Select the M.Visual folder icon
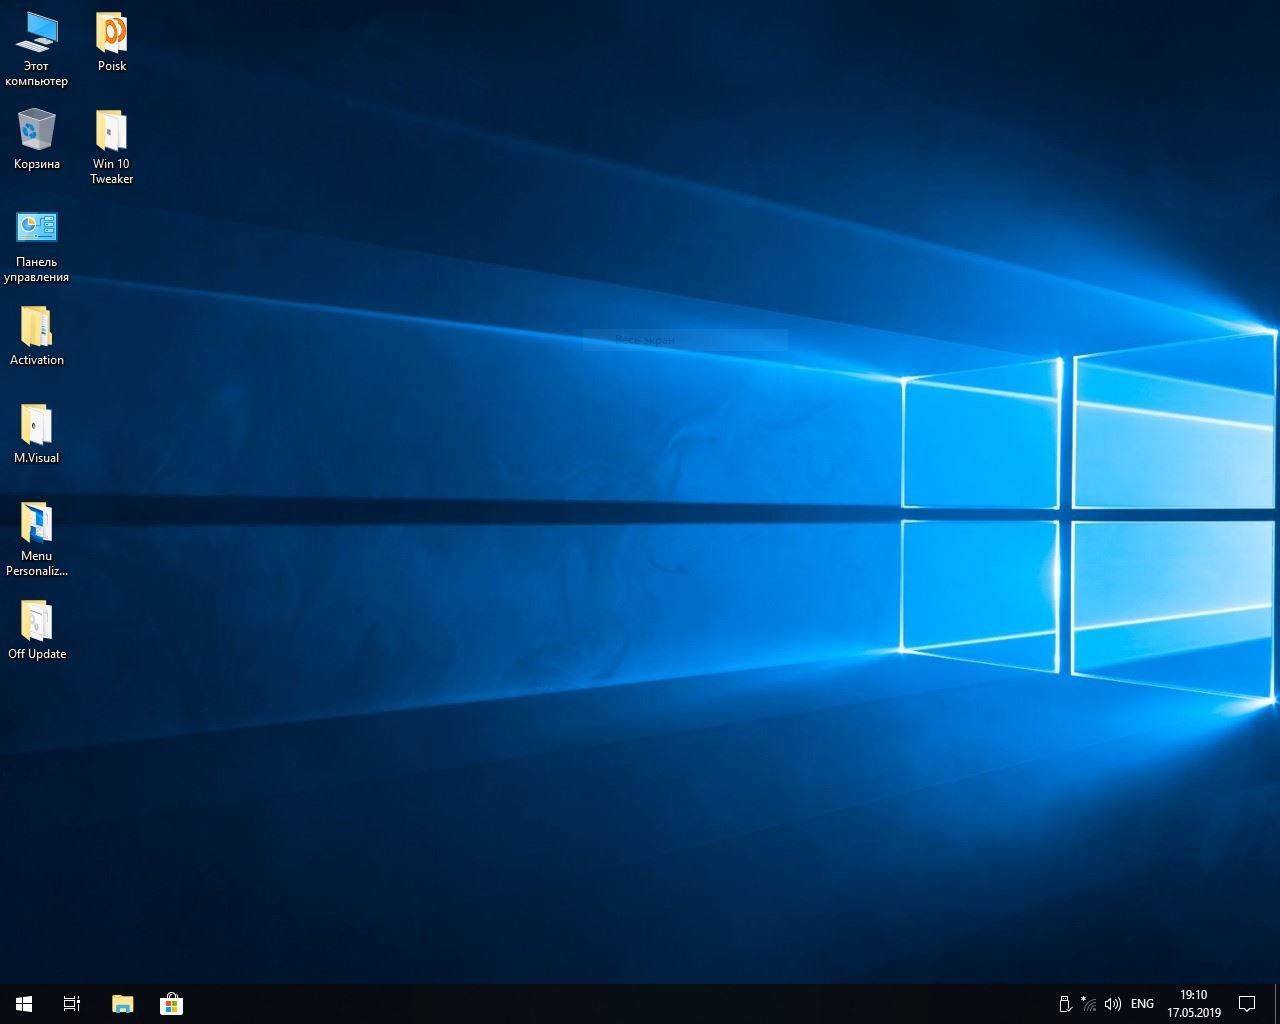 tap(36, 434)
